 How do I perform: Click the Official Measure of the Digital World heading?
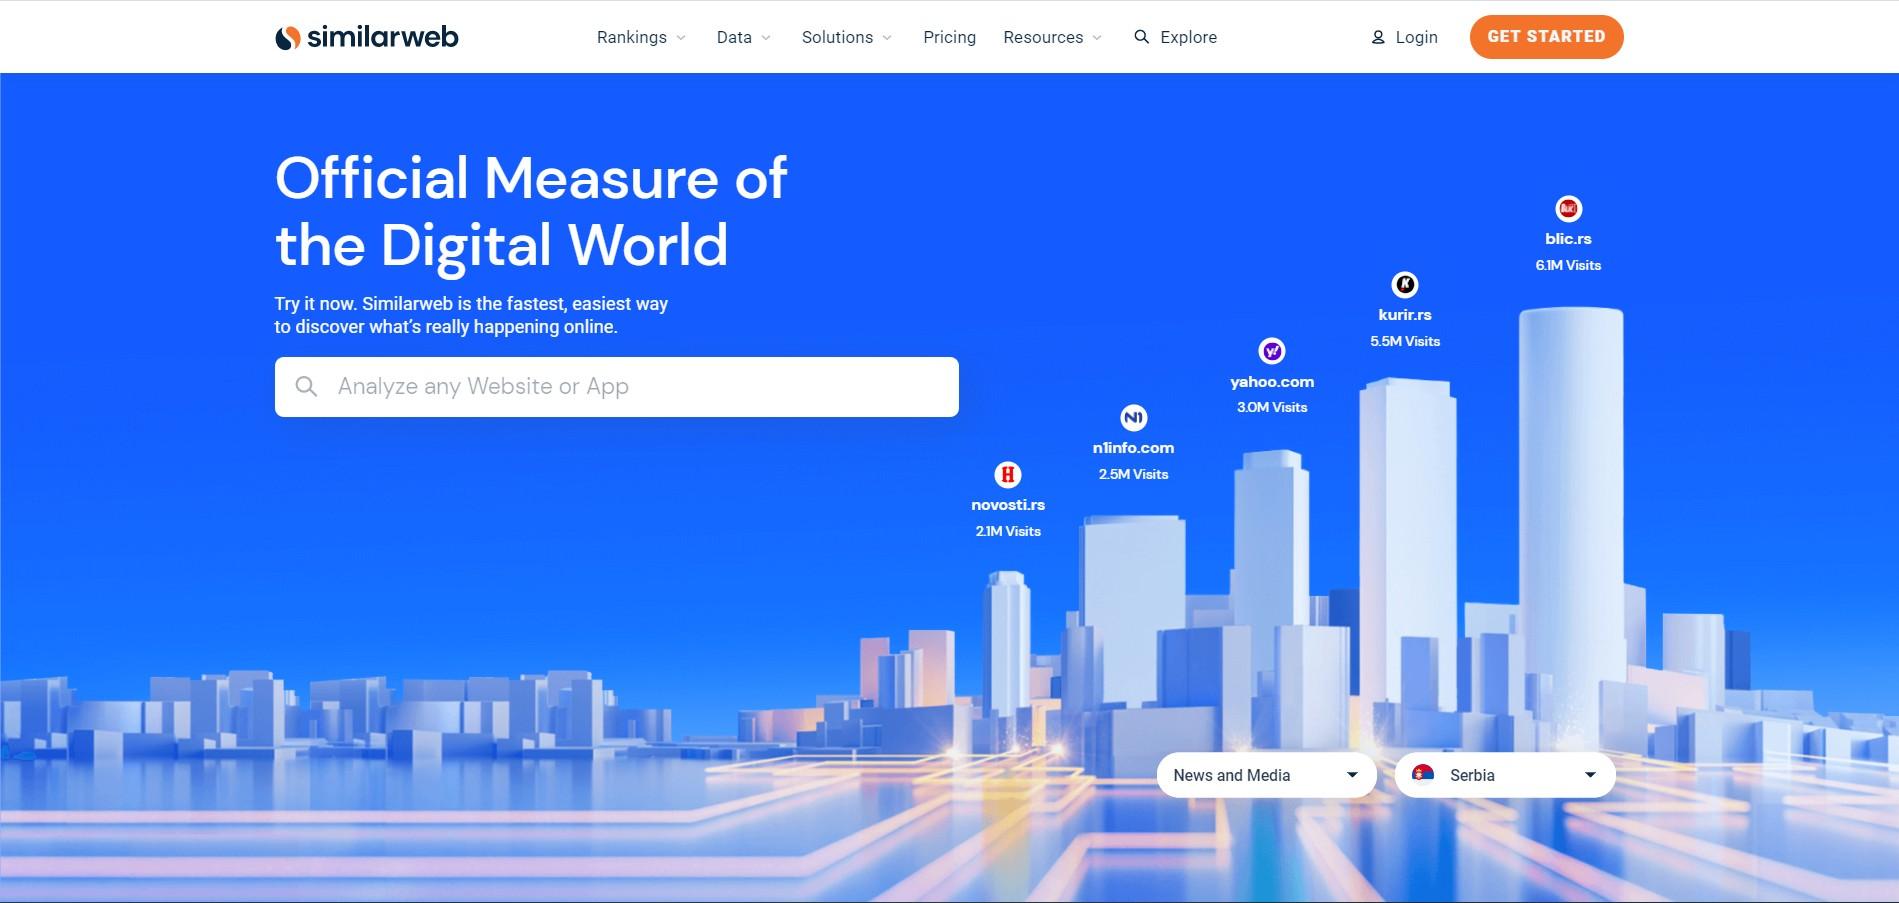pyautogui.click(x=531, y=212)
